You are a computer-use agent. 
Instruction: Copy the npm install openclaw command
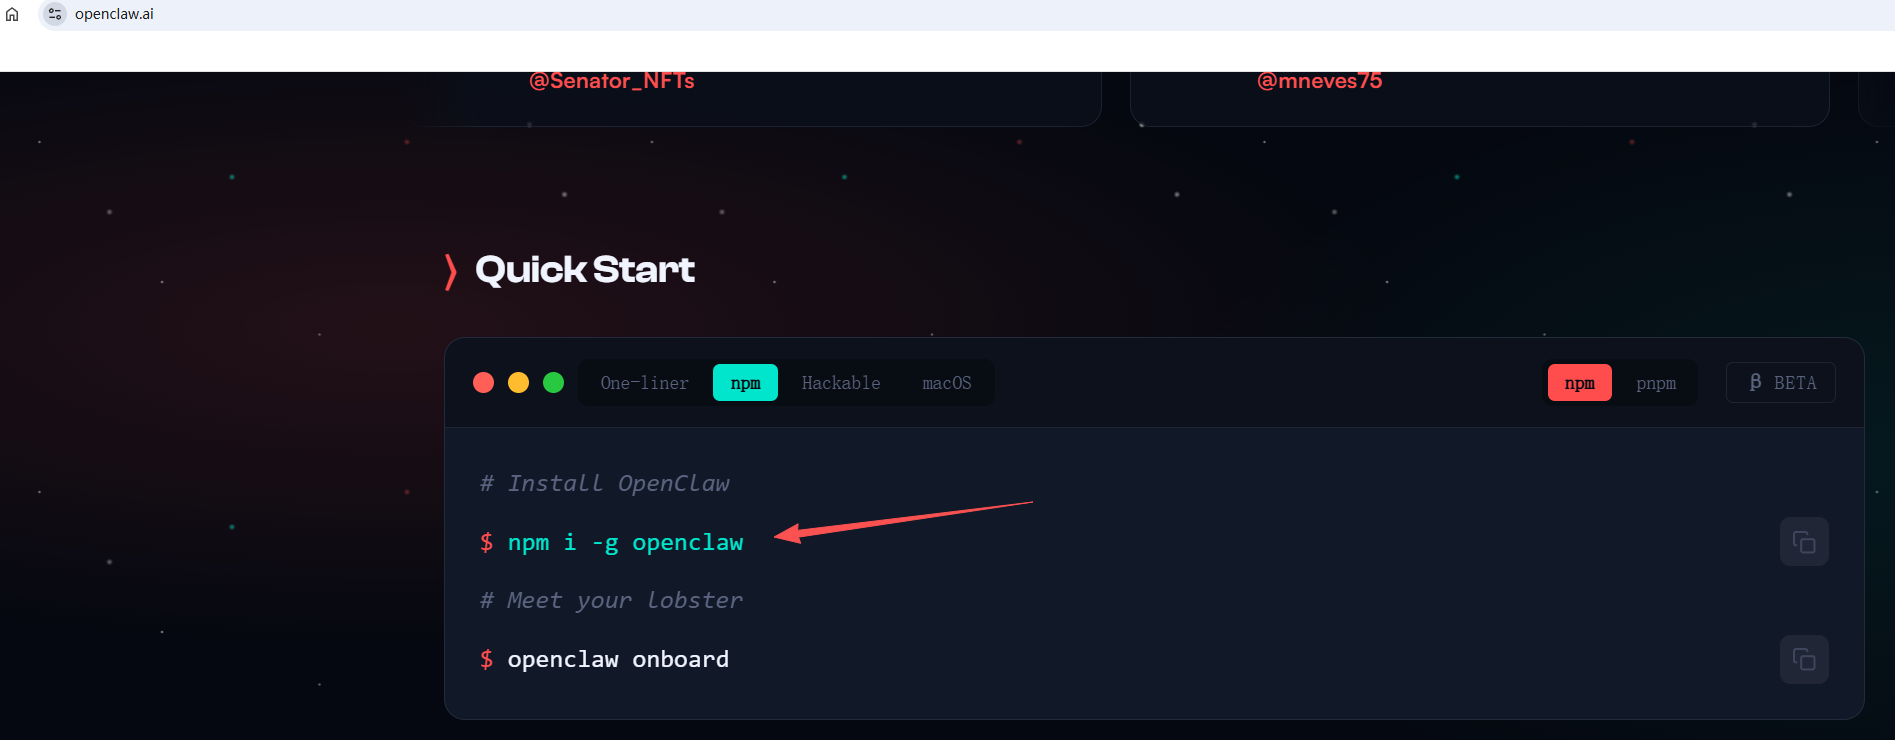[x=1804, y=542]
